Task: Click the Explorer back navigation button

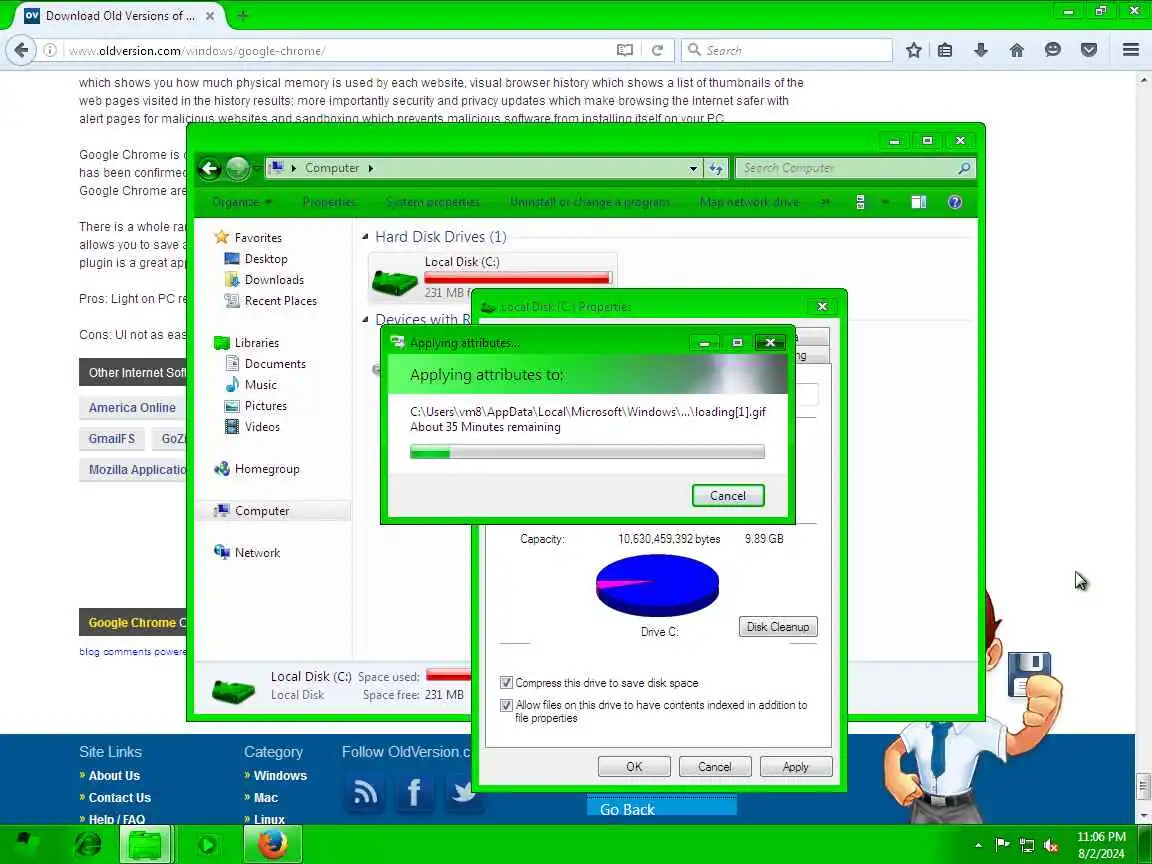Action: (209, 168)
